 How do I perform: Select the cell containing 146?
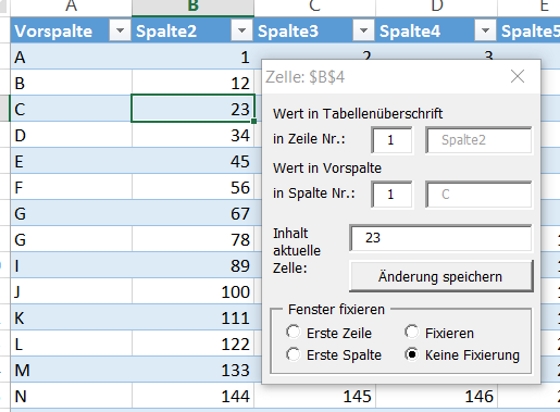click(436, 396)
